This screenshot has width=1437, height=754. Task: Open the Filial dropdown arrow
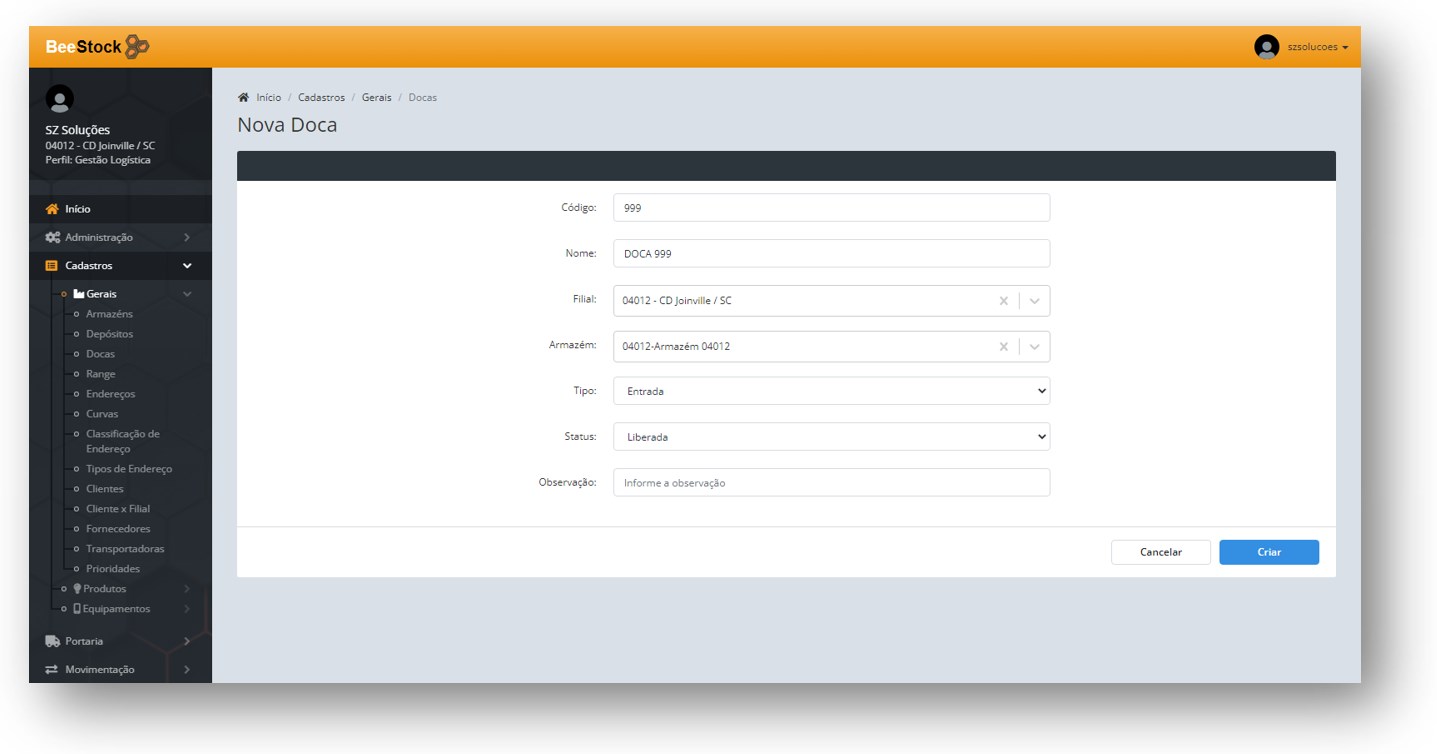[x=1034, y=301]
